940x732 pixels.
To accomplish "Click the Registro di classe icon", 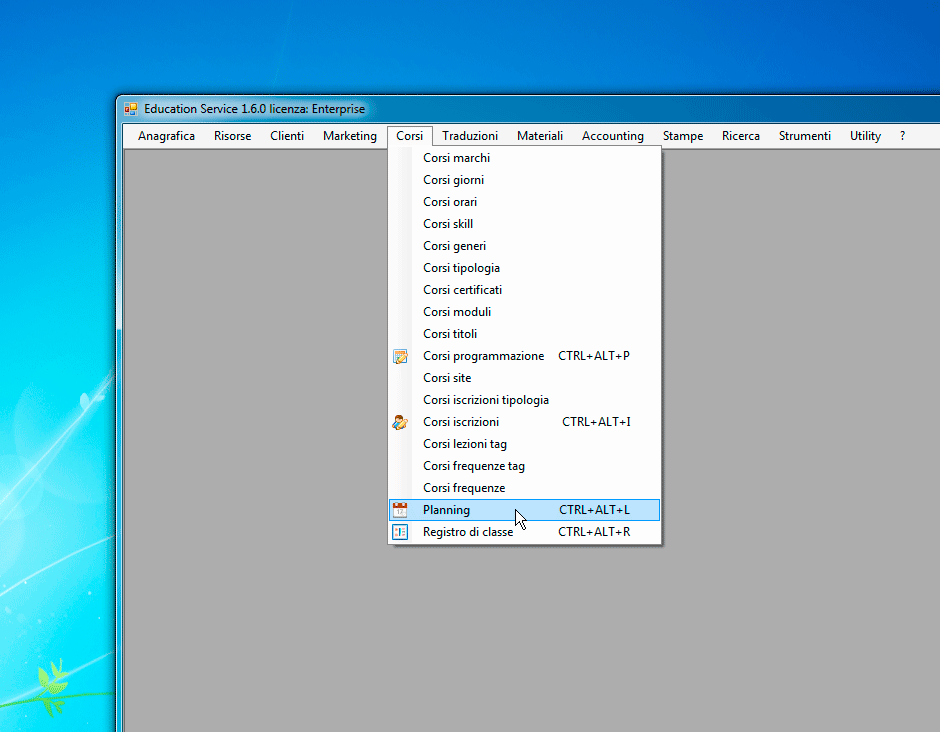I will click(x=400, y=532).
